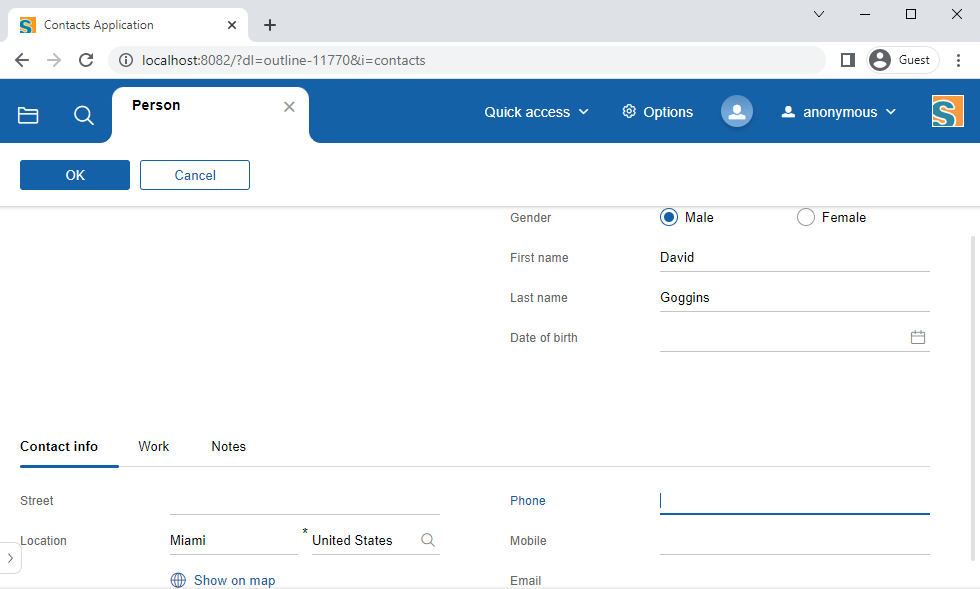The image size is (980, 589).
Task: Switch to the Notes tab
Action: [x=228, y=446]
